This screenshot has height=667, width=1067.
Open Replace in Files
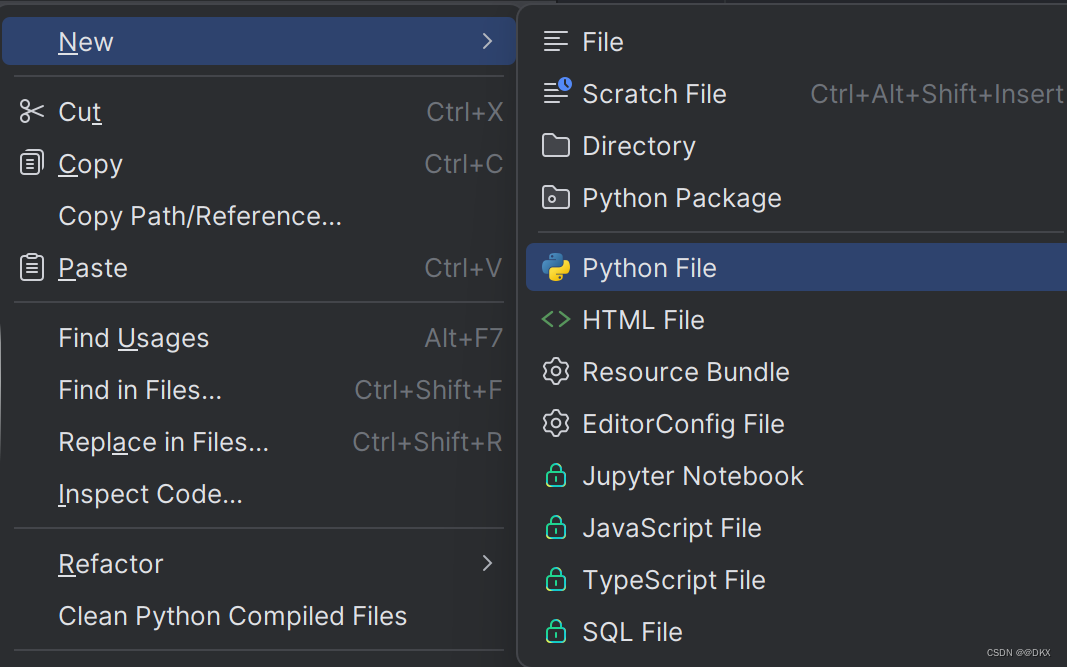point(162,441)
